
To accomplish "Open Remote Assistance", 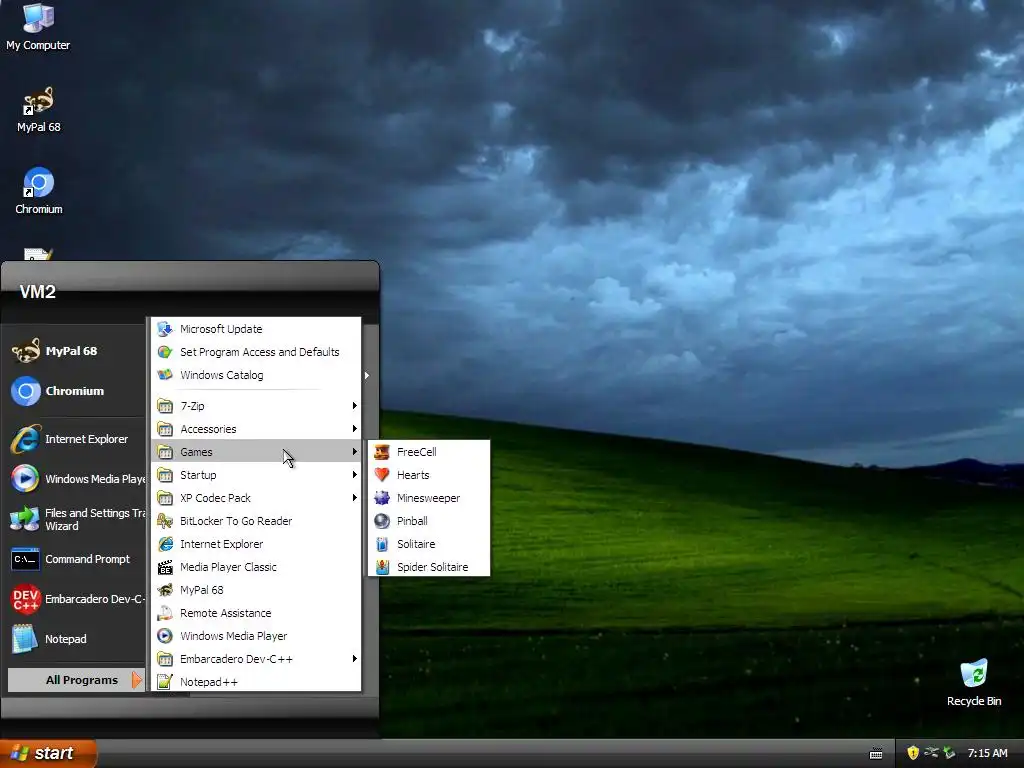I will click(x=256, y=613).
